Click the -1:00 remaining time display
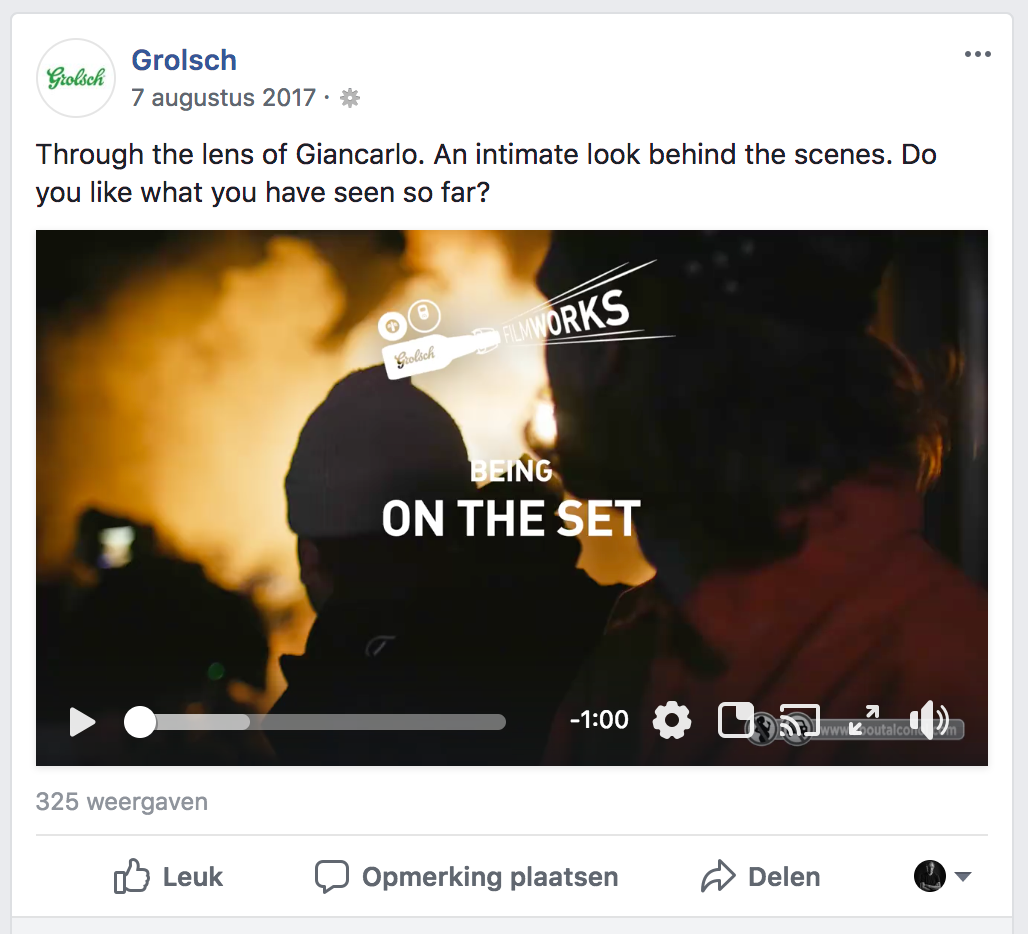Image resolution: width=1028 pixels, height=934 pixels. click(x=599, y=720)
